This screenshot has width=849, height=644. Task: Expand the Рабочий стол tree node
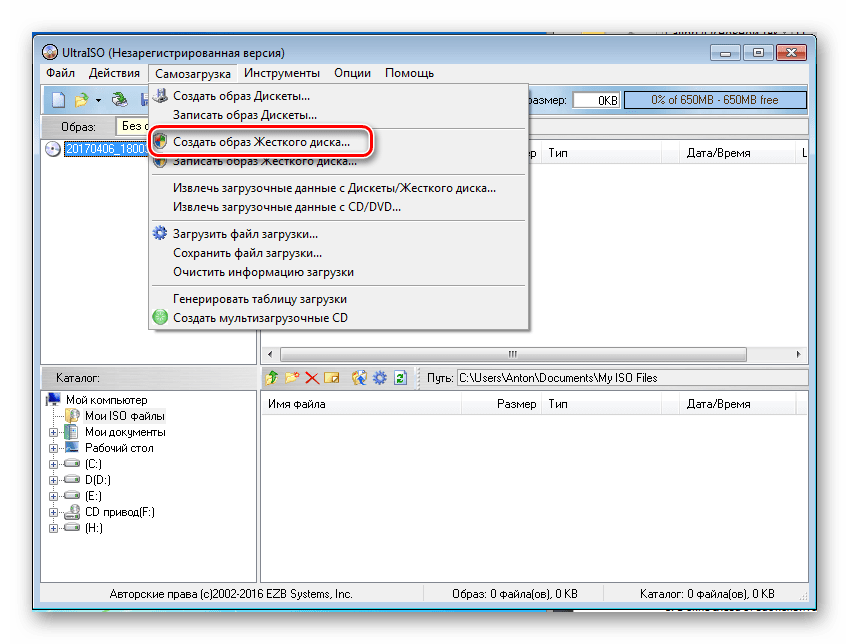coord(53,448)
